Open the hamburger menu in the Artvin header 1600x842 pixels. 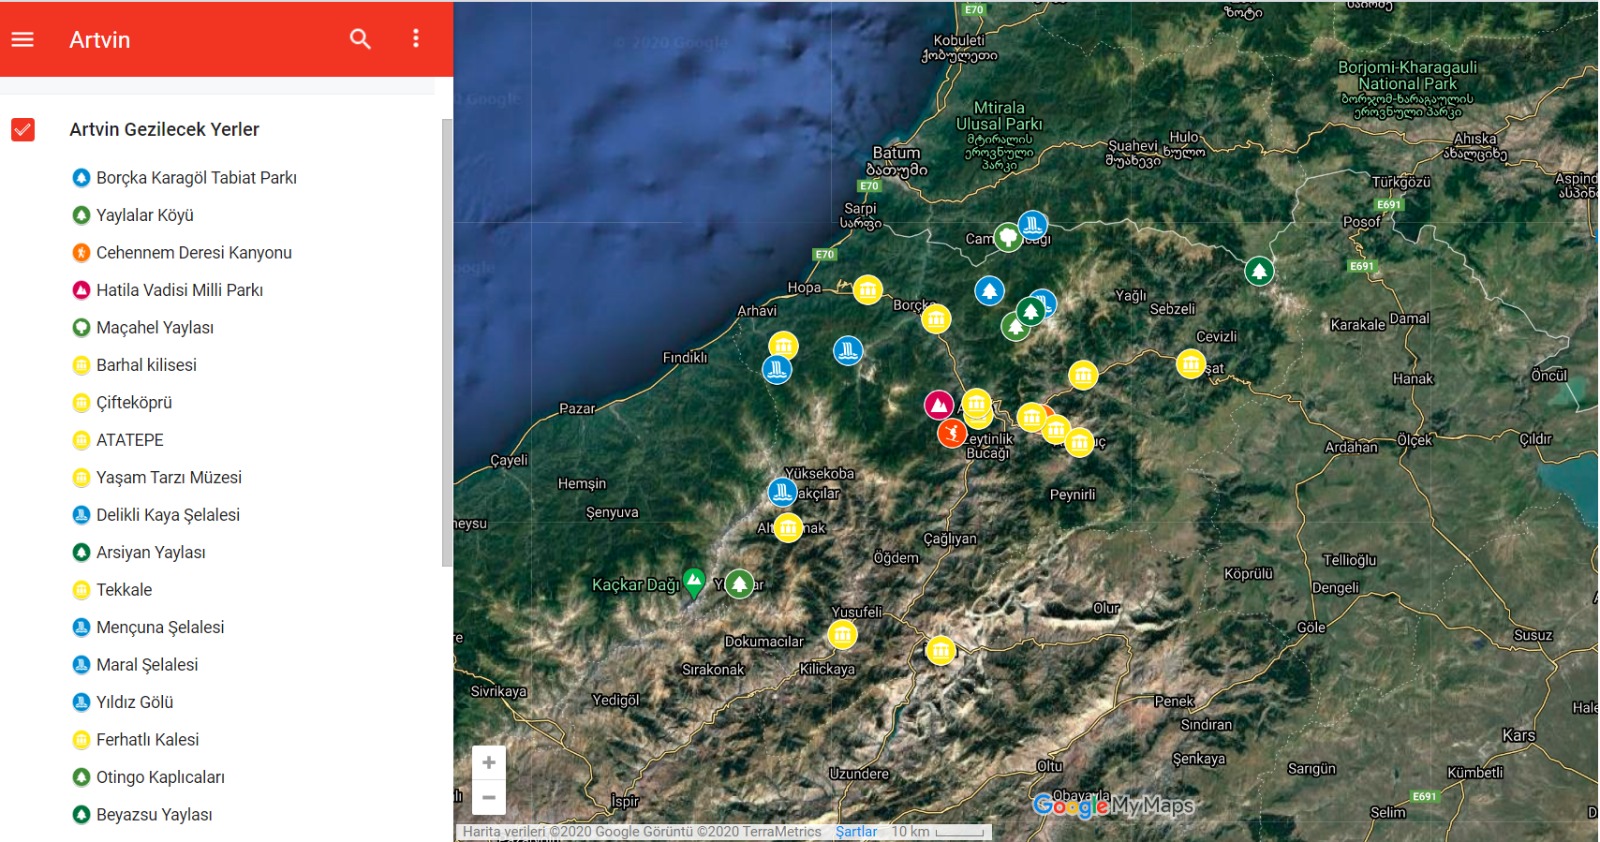[x=22, y=39]
